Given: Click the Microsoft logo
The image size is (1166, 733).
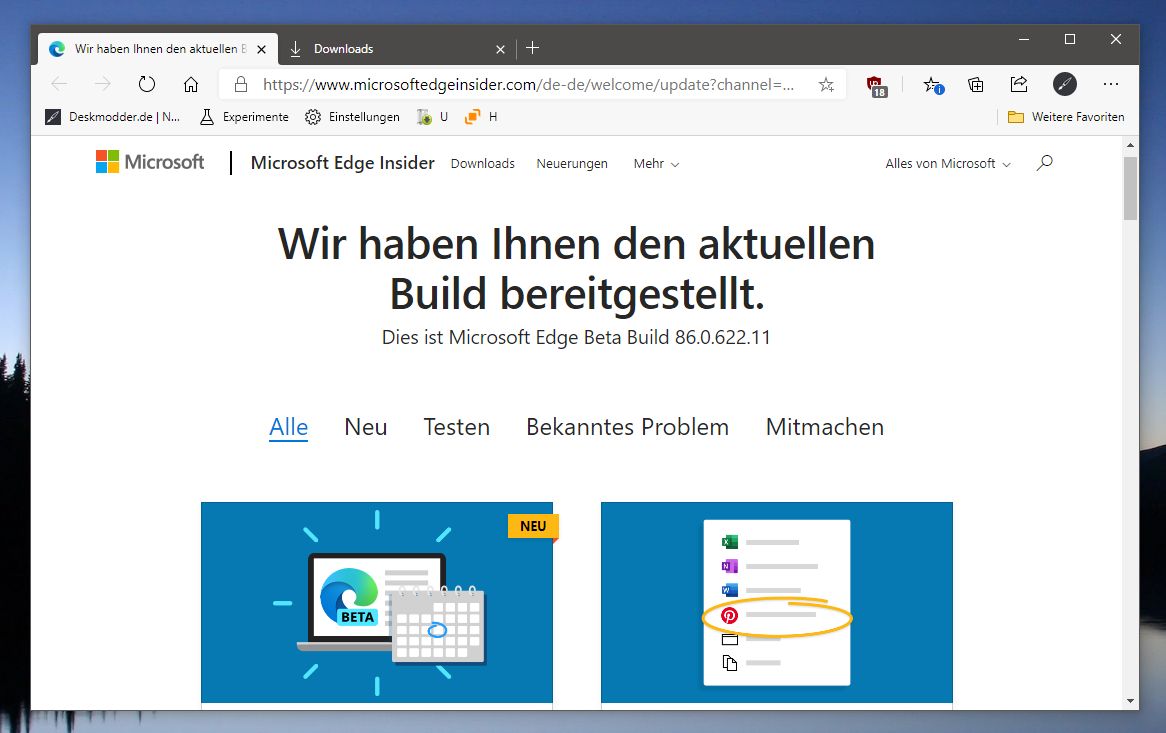Looking at the screenshot, I should click(x=149, y=161).
